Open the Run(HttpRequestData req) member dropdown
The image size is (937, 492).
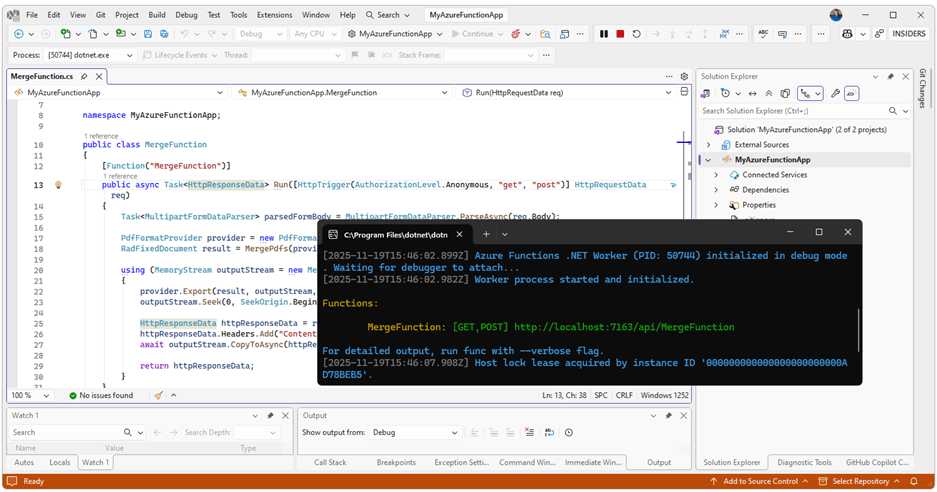click(567, 93)
